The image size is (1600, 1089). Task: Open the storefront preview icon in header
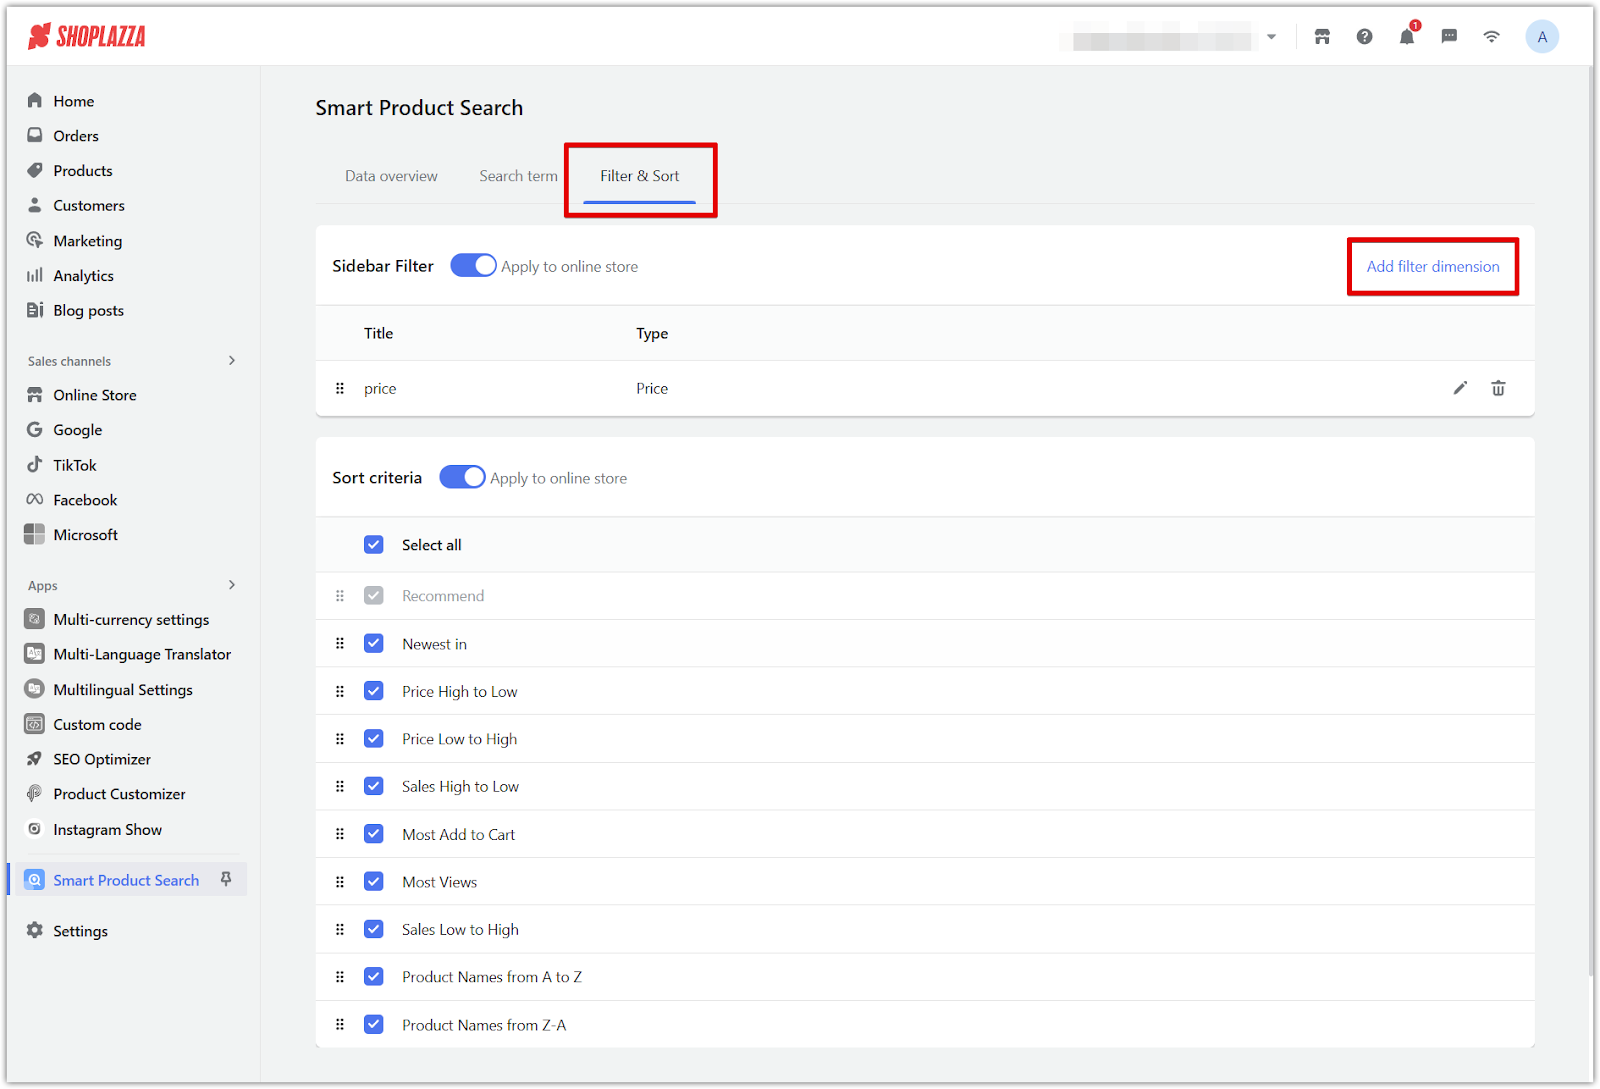[1322, 37]
